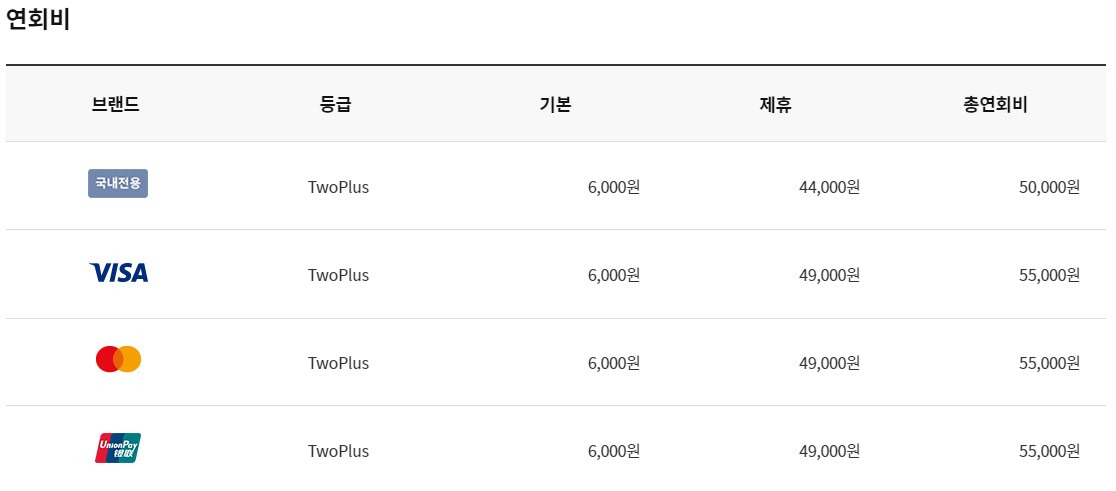Click TwoPlus grade in the UnionPay row
Screen dimensions: 1116x491
click(338, 451)
